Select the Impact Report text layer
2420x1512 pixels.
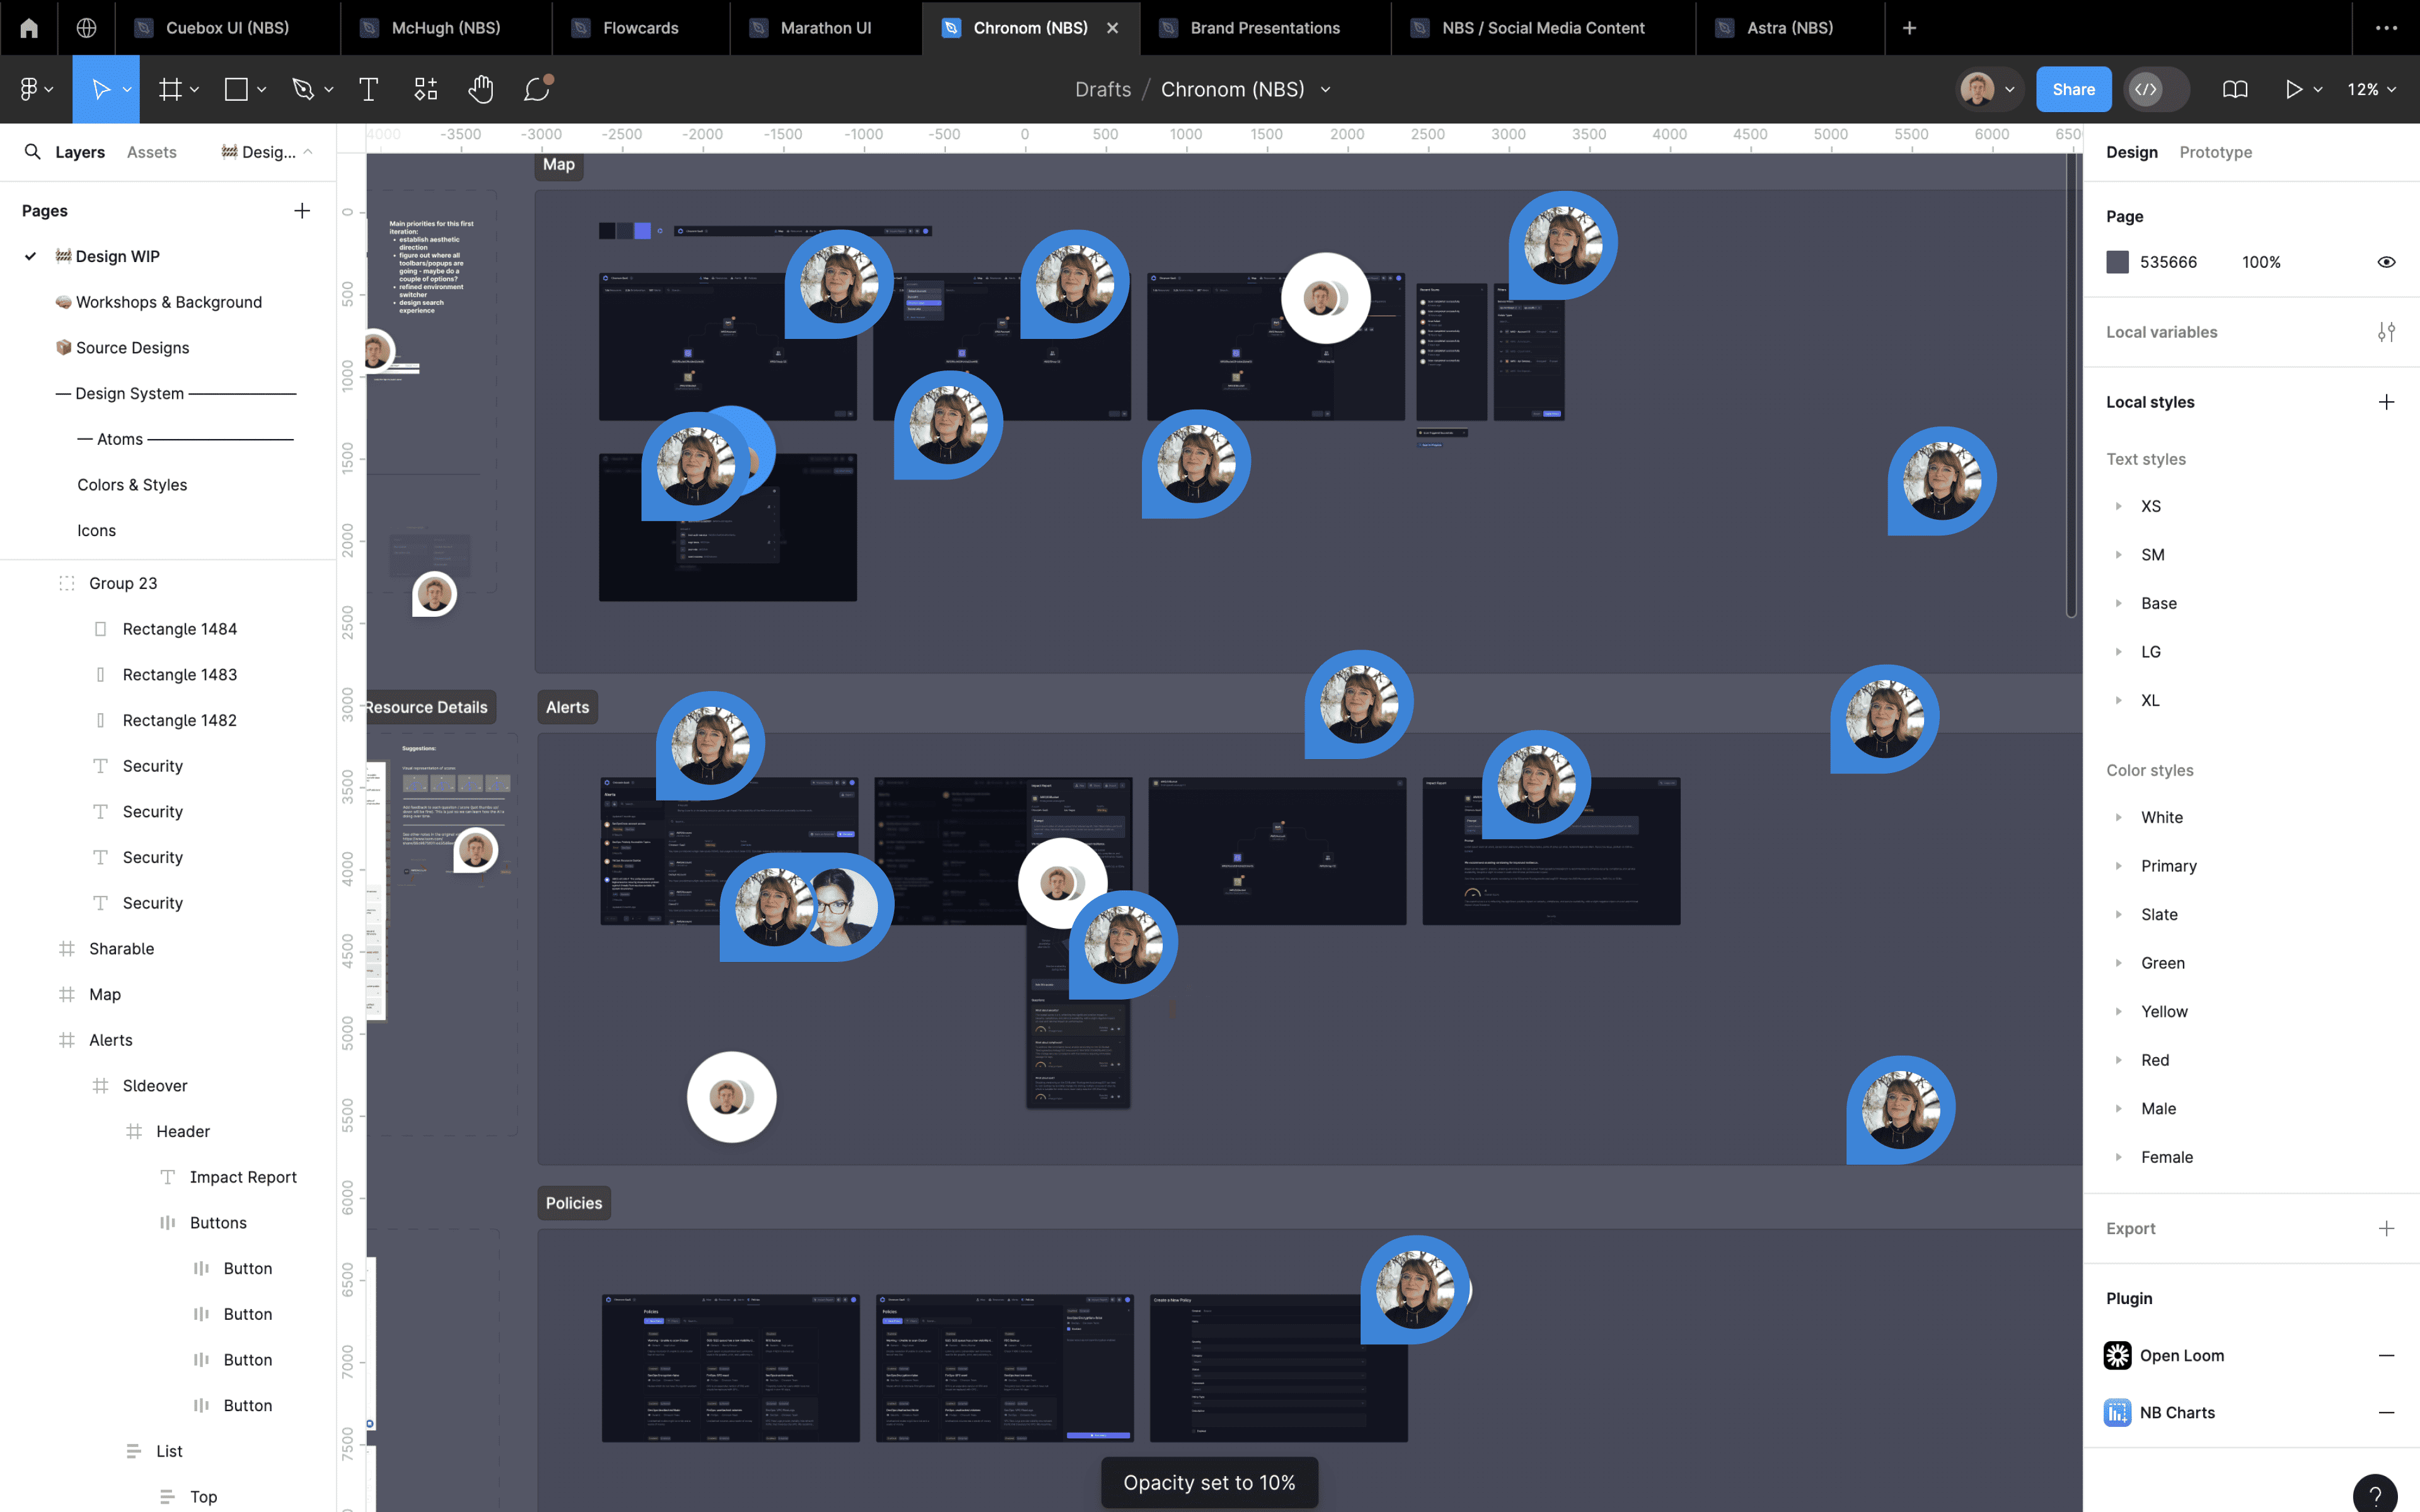(x=243, y=1177)
